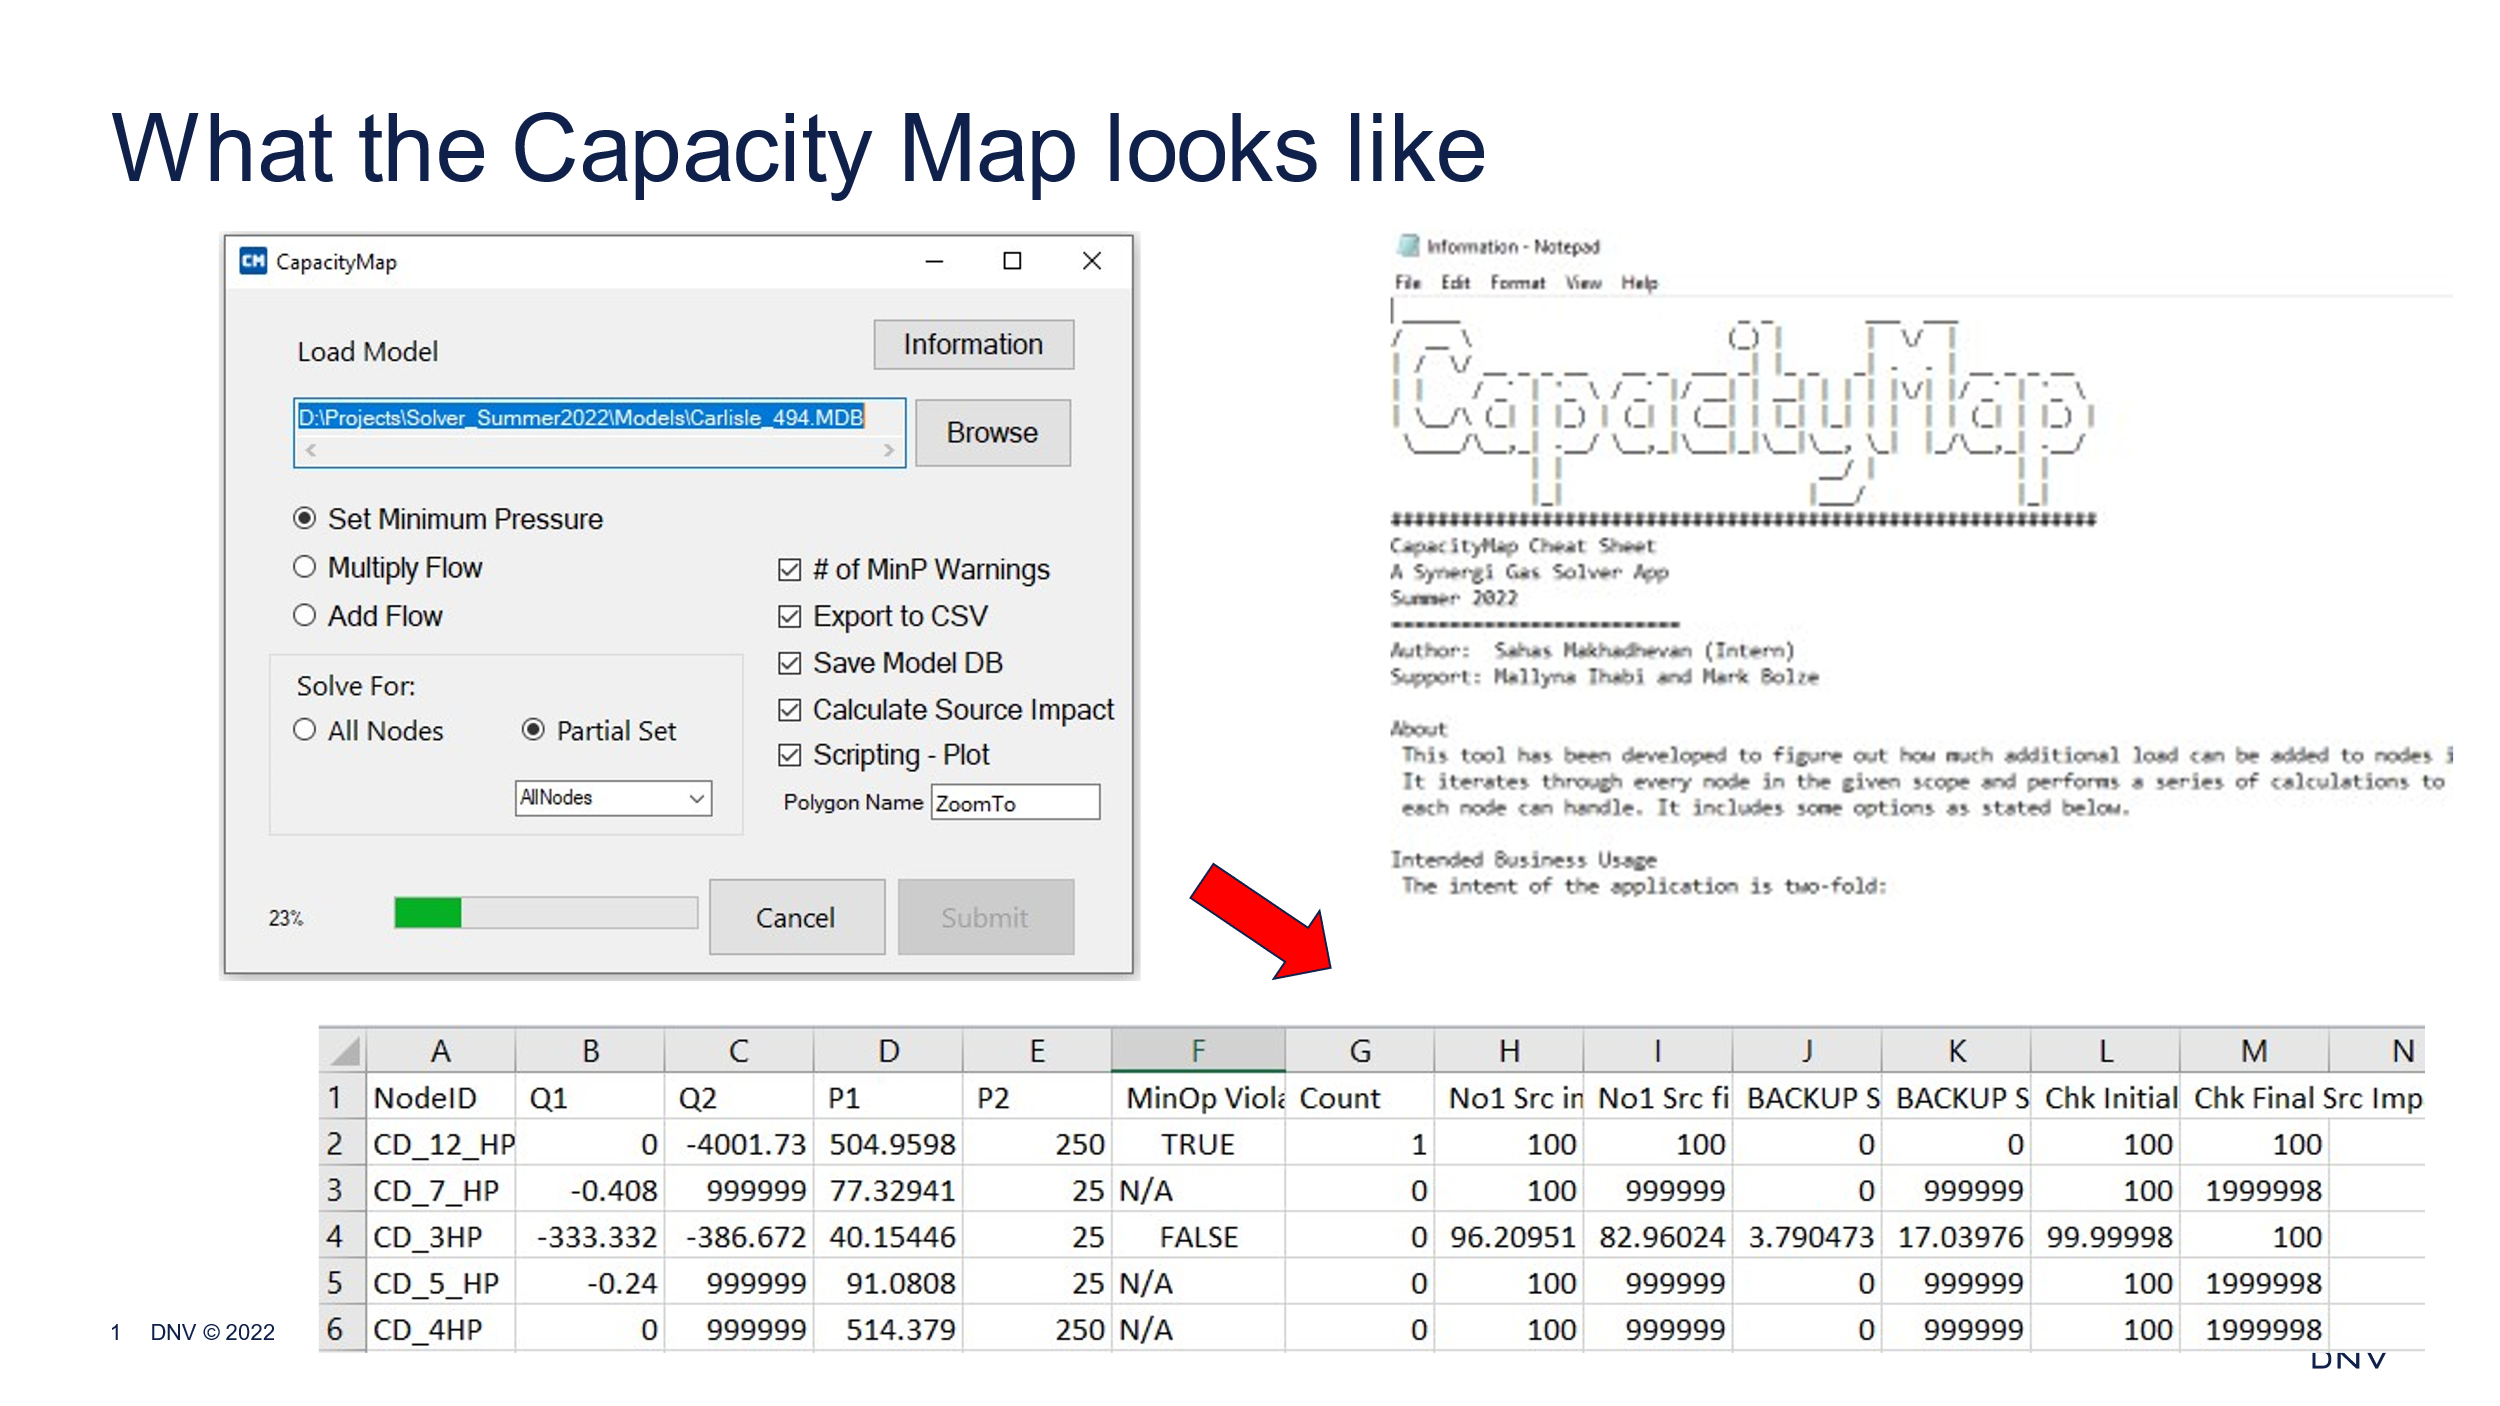Viewport: 2500px width, 1406px height.
Task: Select column H header in spreadsheet
Action: click(1509, 1051)
